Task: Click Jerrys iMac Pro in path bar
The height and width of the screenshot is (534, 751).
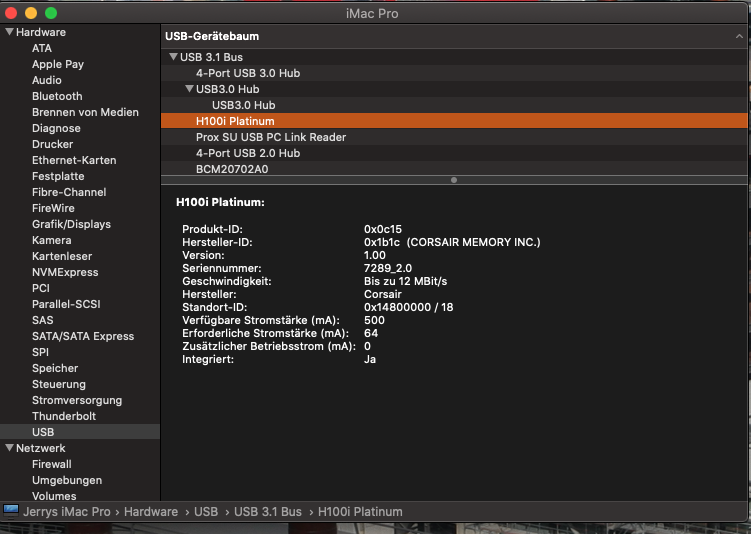Action: click(67, 511)
